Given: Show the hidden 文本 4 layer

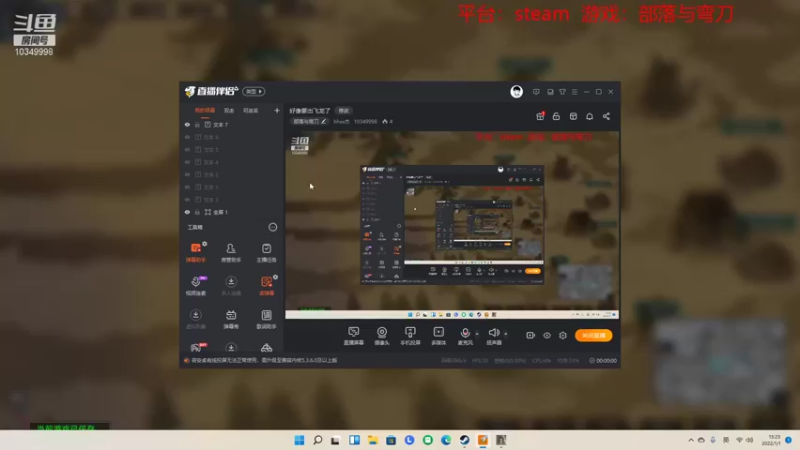Looking at the screenshot, I should (x=187, y=162).
